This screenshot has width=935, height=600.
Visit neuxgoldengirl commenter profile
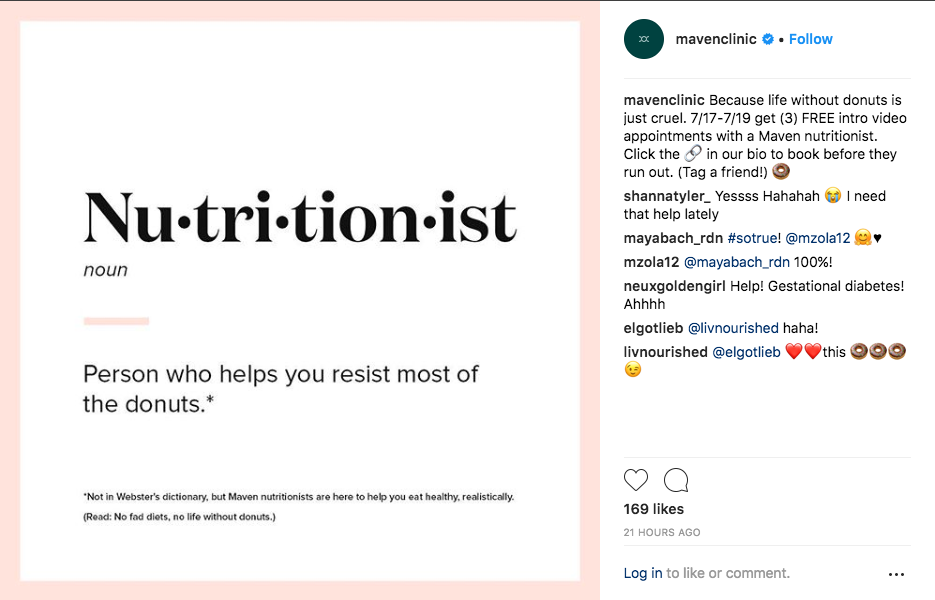click(x=674, y=286)
